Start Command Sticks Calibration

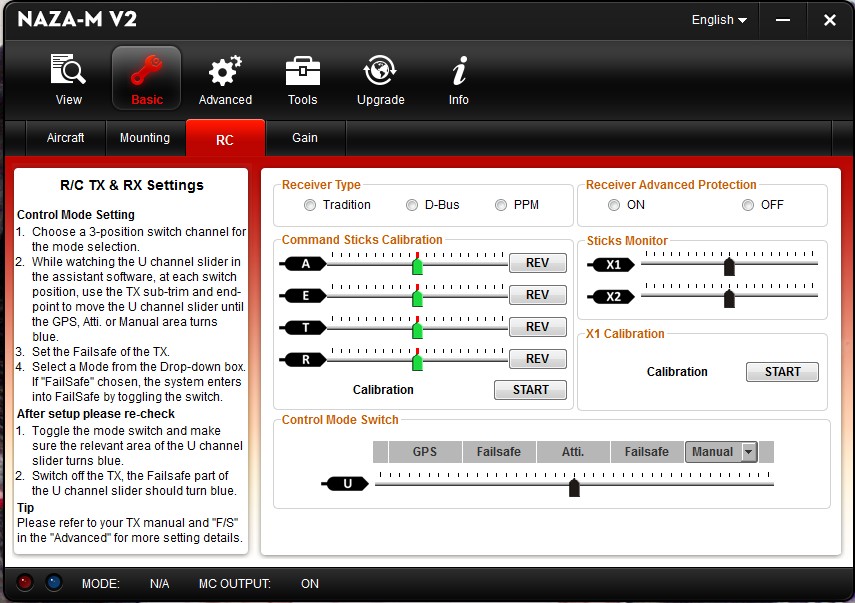click(x=531, y=390)
